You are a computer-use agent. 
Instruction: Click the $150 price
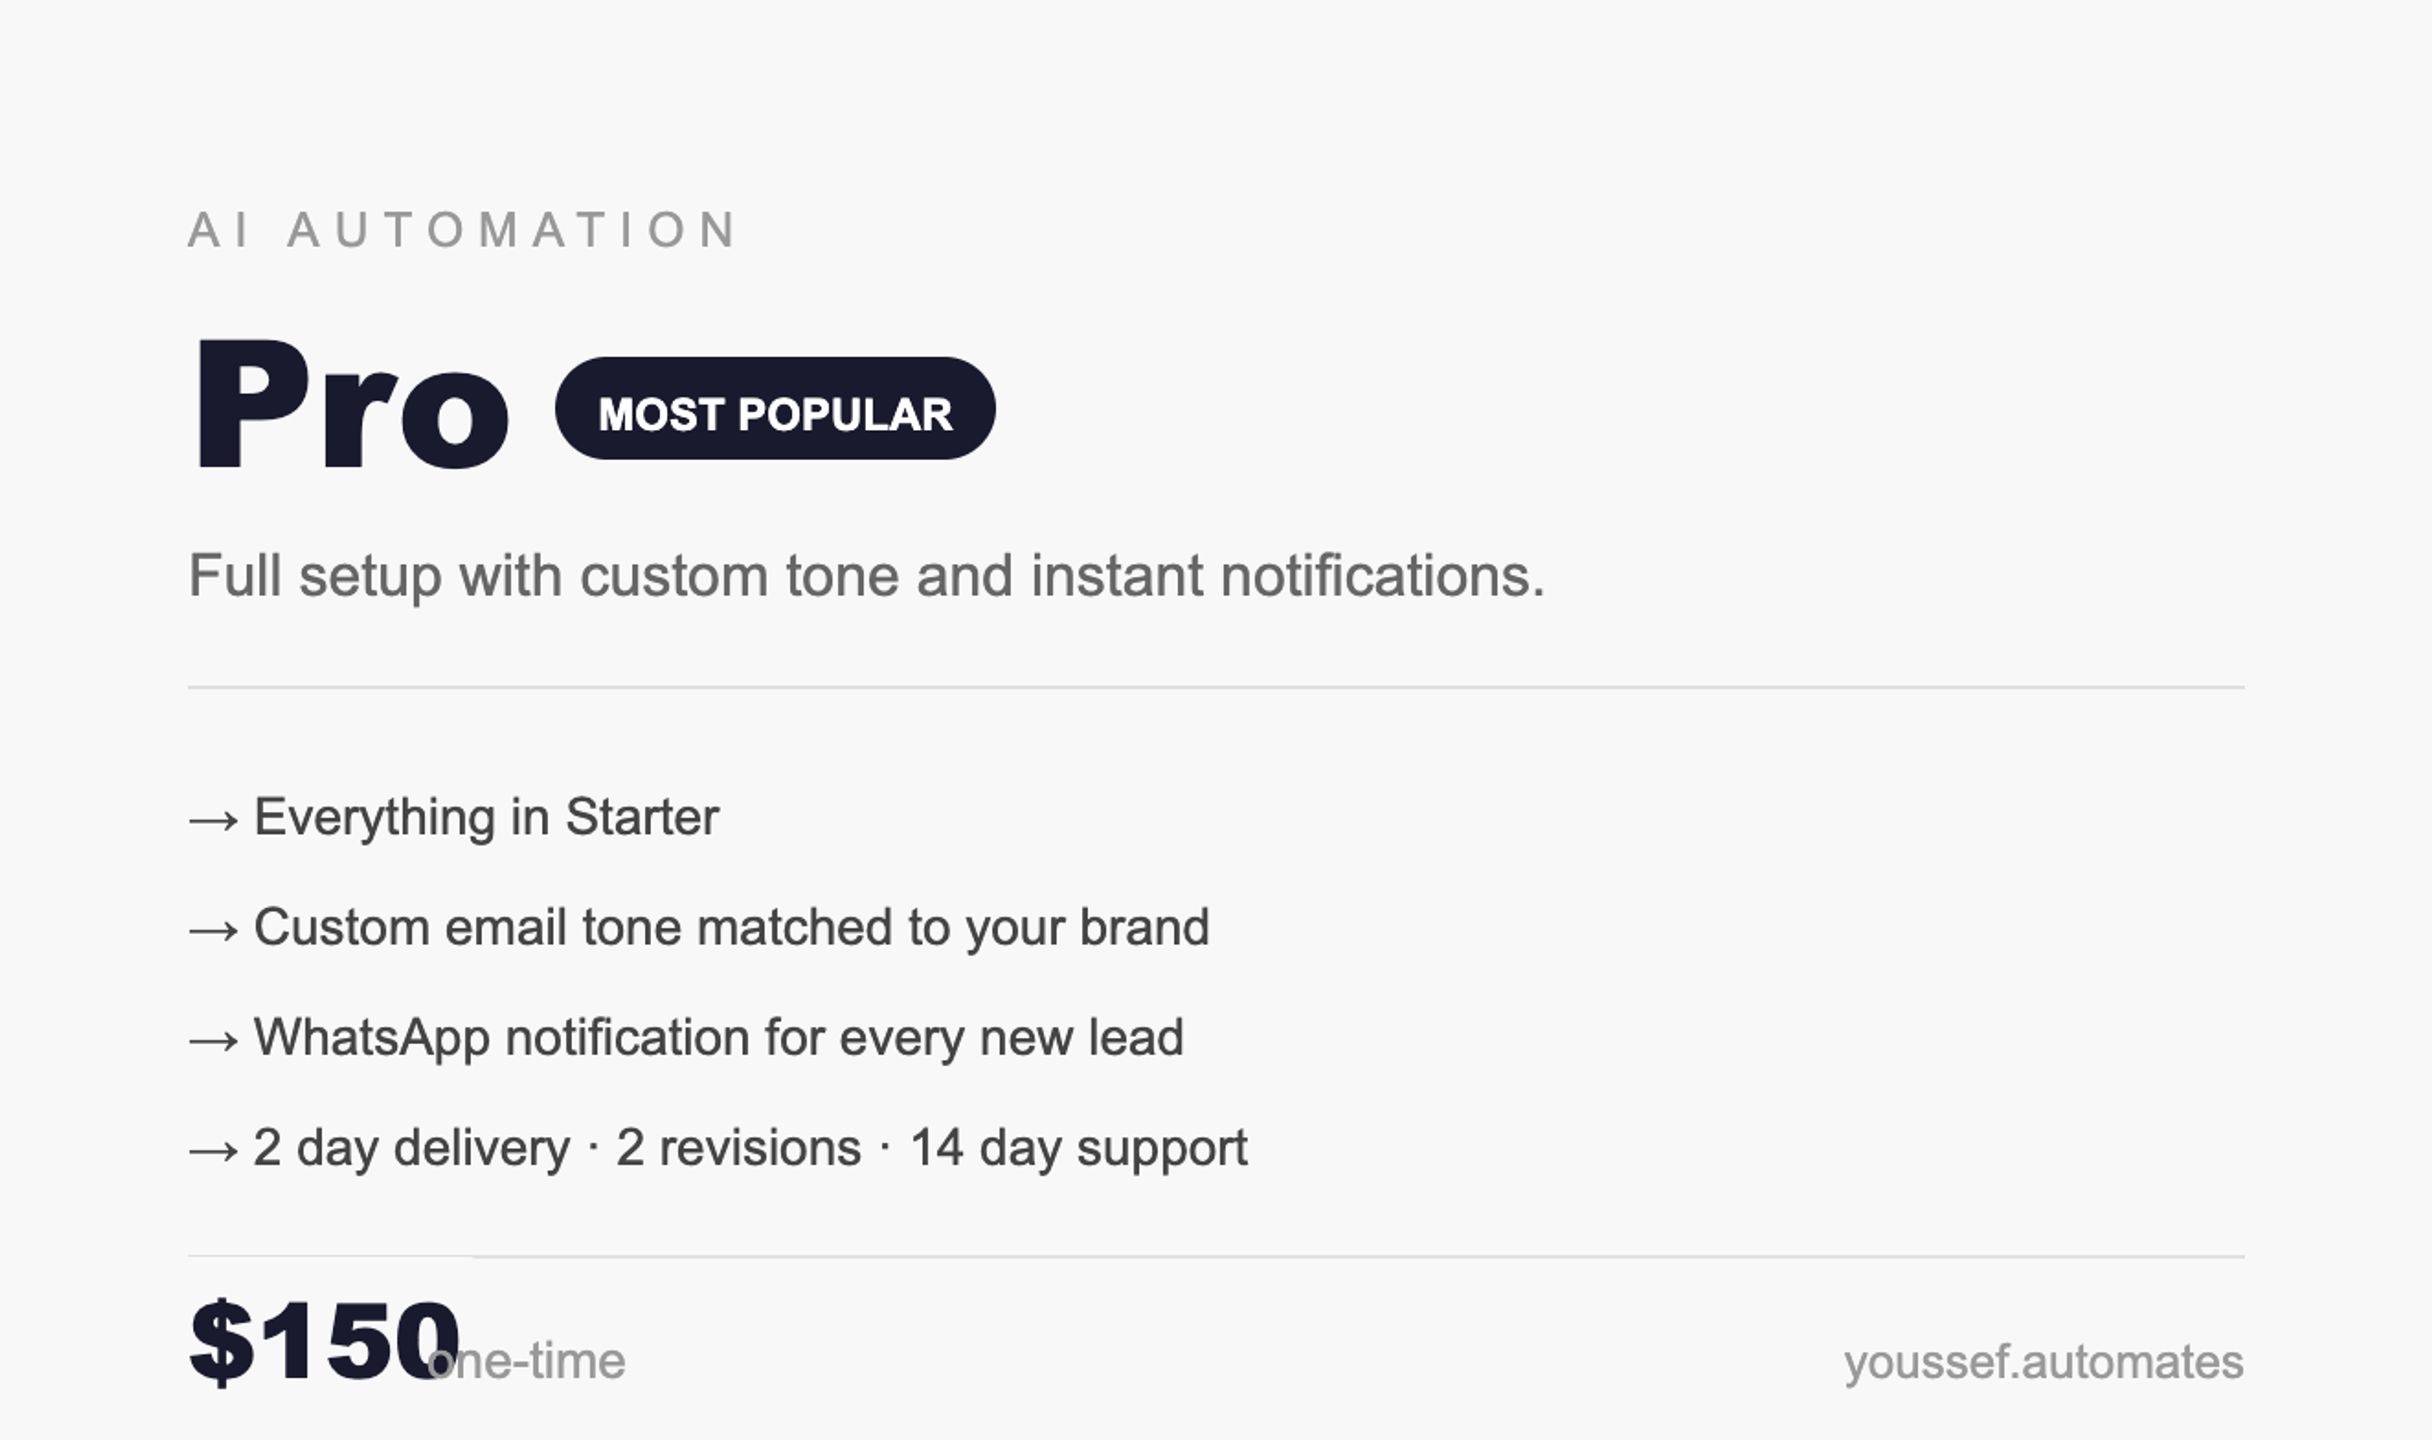(x=324, y=1341)
